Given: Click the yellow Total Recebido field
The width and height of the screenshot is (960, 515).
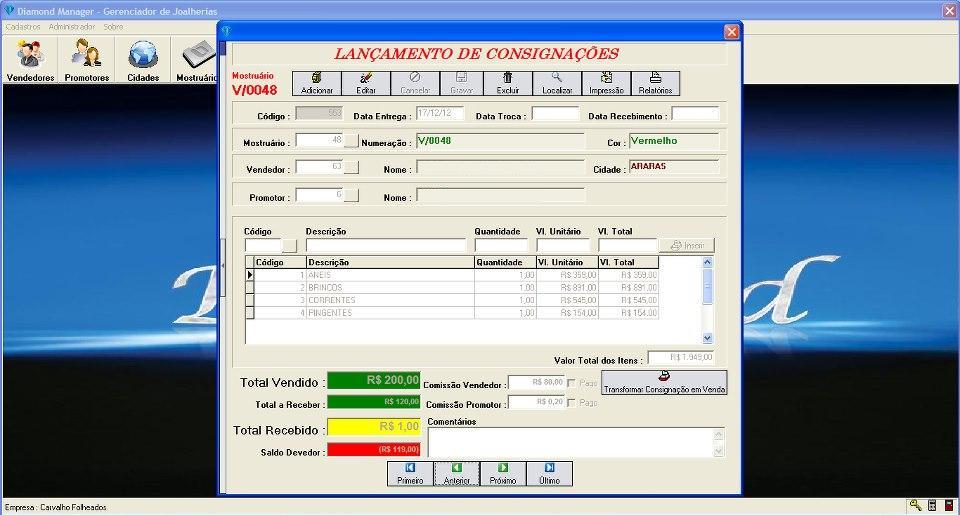Looking at the screenshot, I should pos(374,428).
